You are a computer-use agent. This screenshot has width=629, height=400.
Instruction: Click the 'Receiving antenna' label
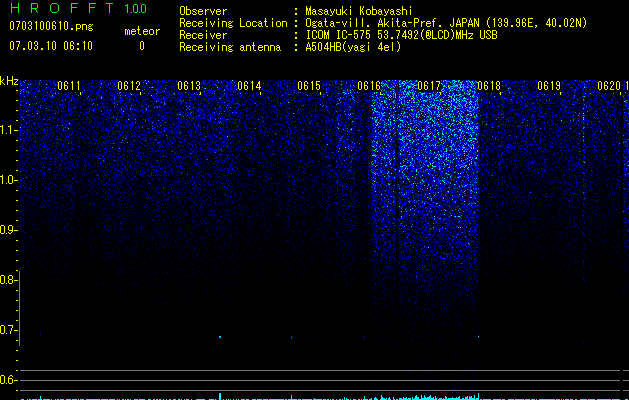(230, 47)
